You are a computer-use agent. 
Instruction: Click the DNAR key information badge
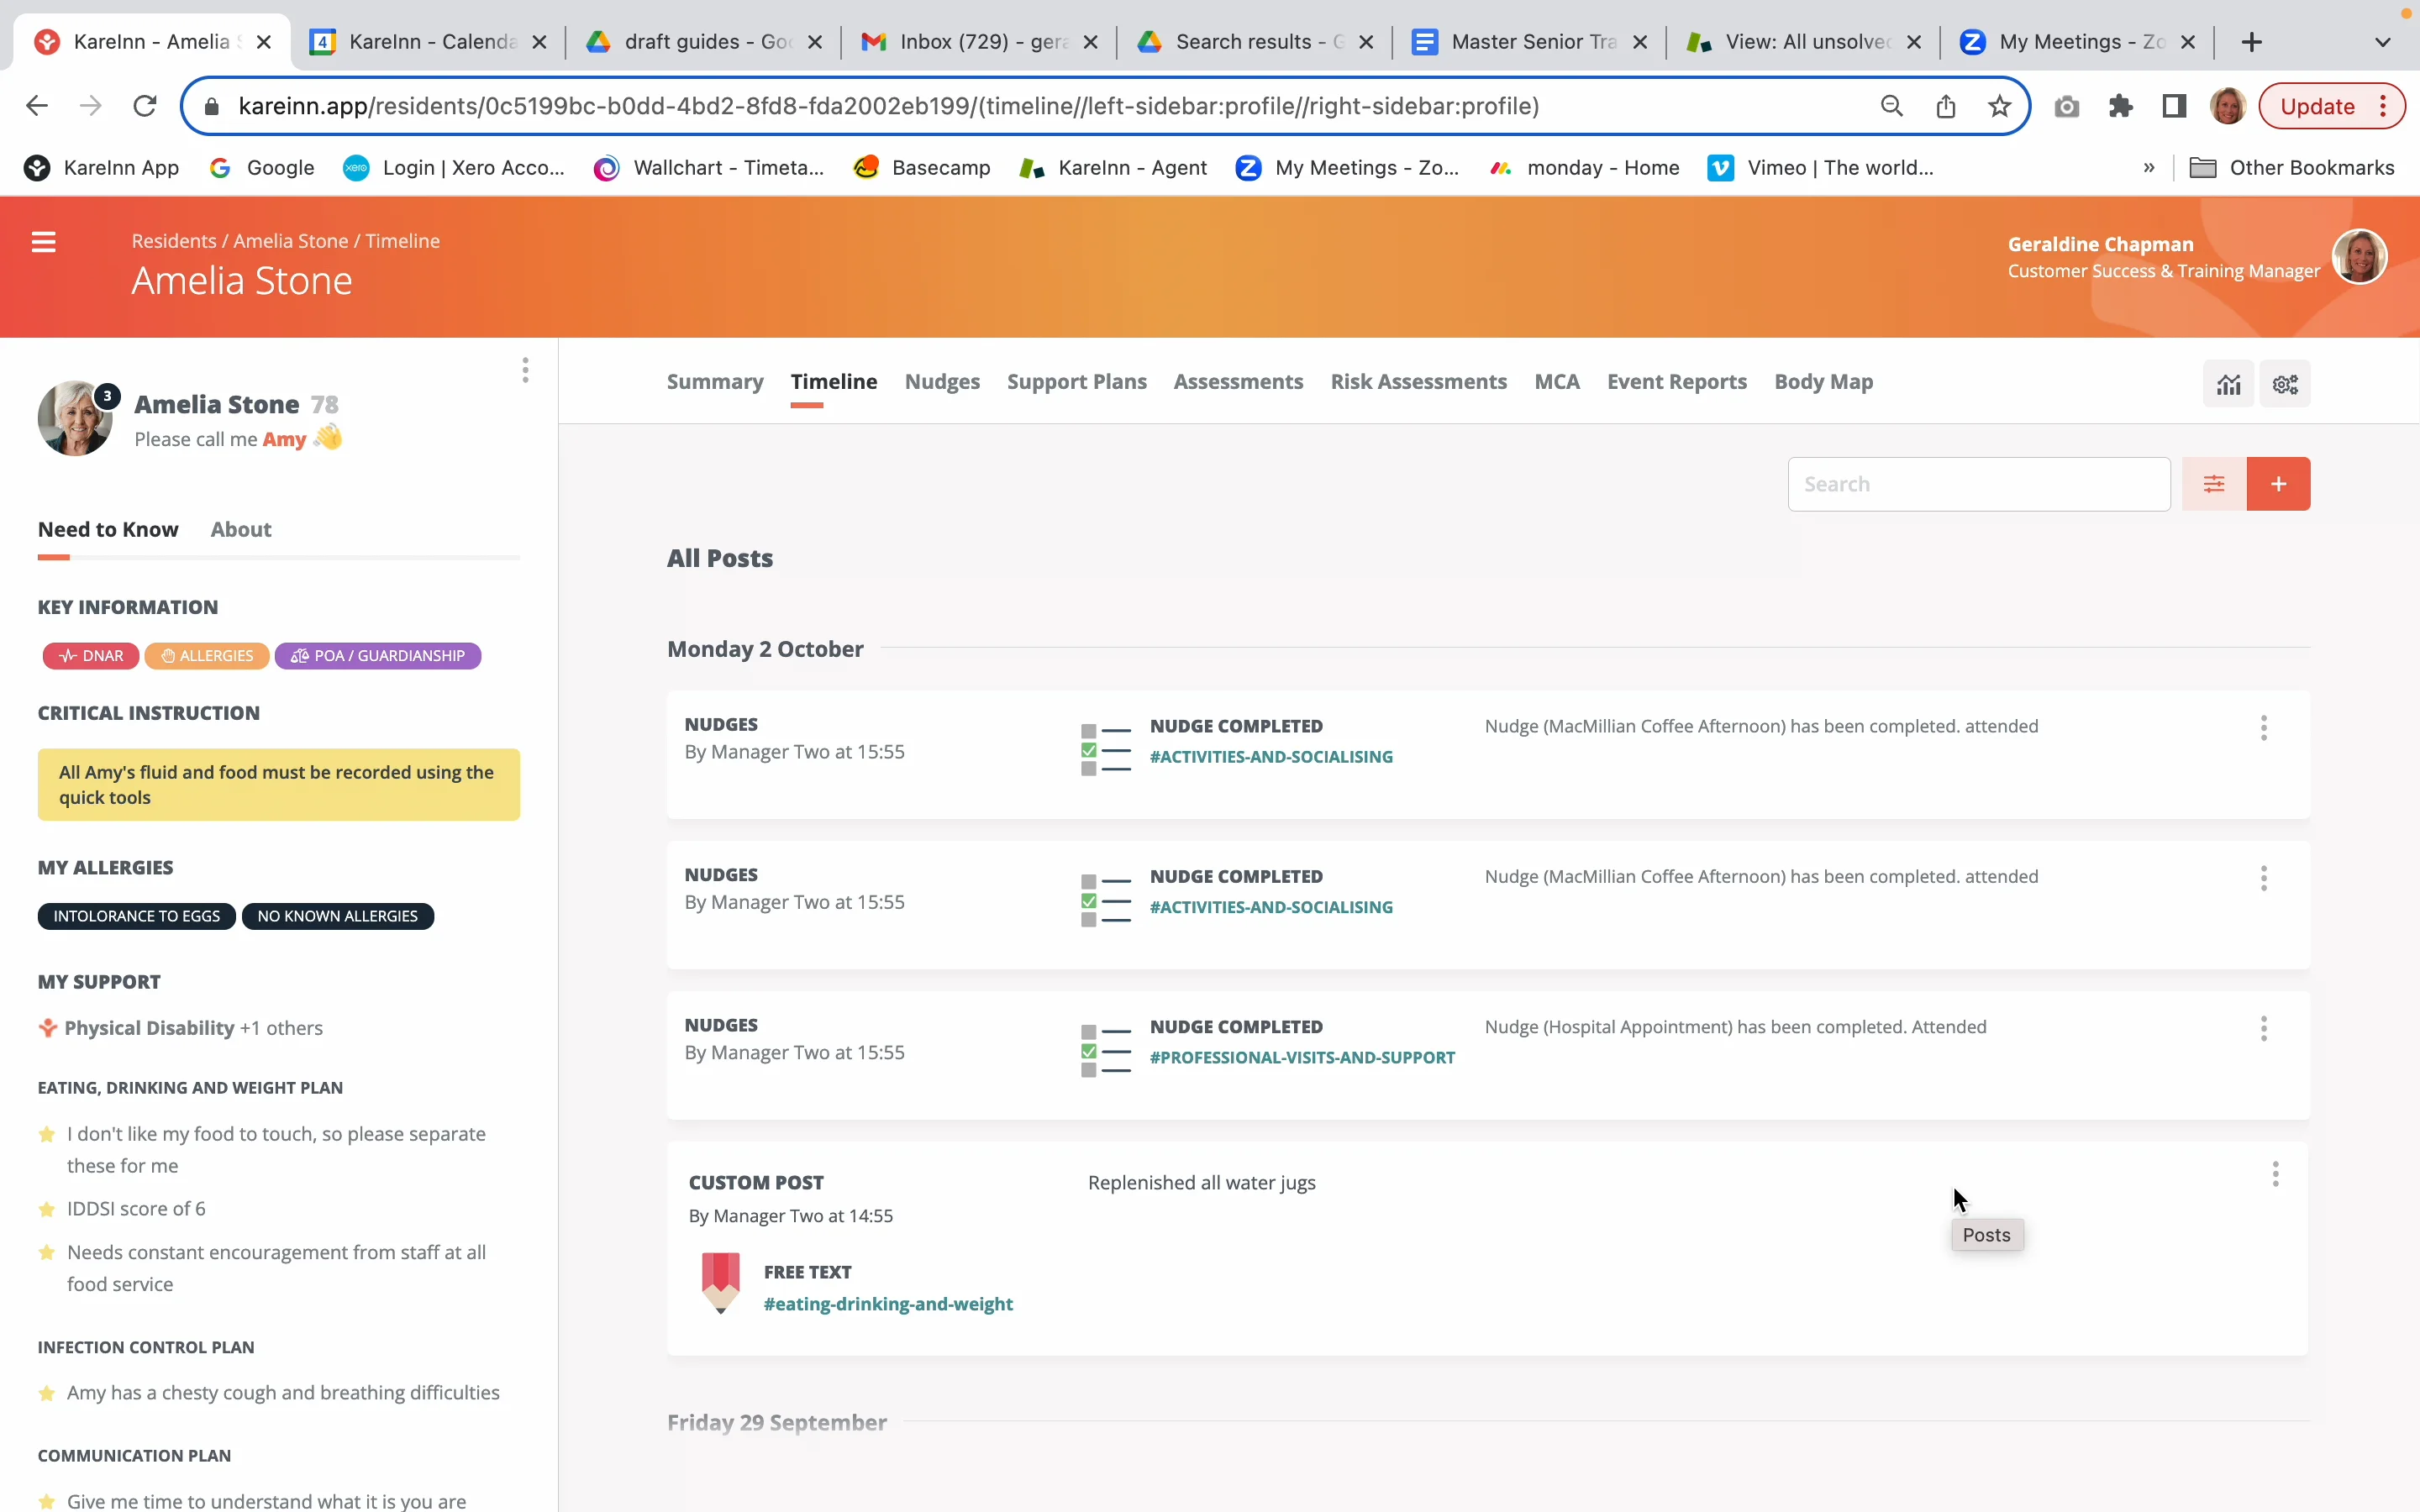[x=91, y=656]
